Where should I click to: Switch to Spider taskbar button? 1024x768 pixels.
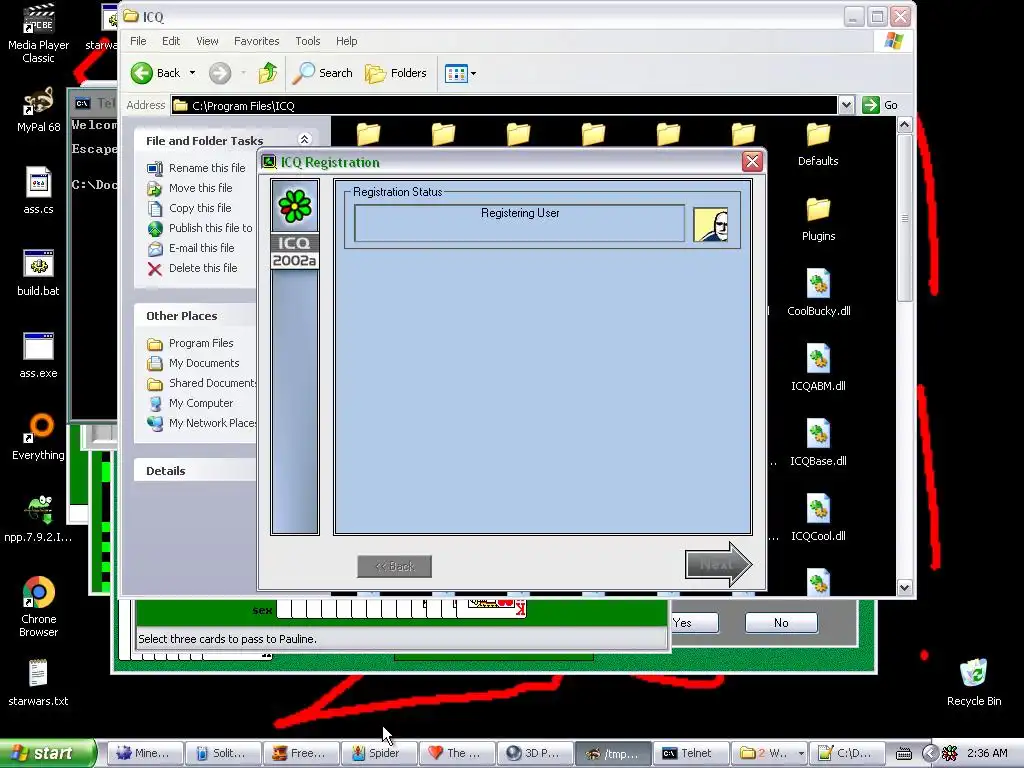(x=377, y=753)
